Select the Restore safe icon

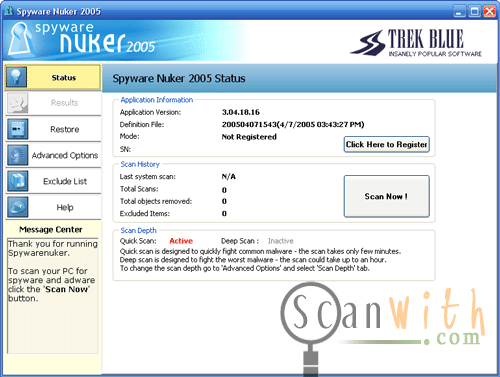[18, 129]
